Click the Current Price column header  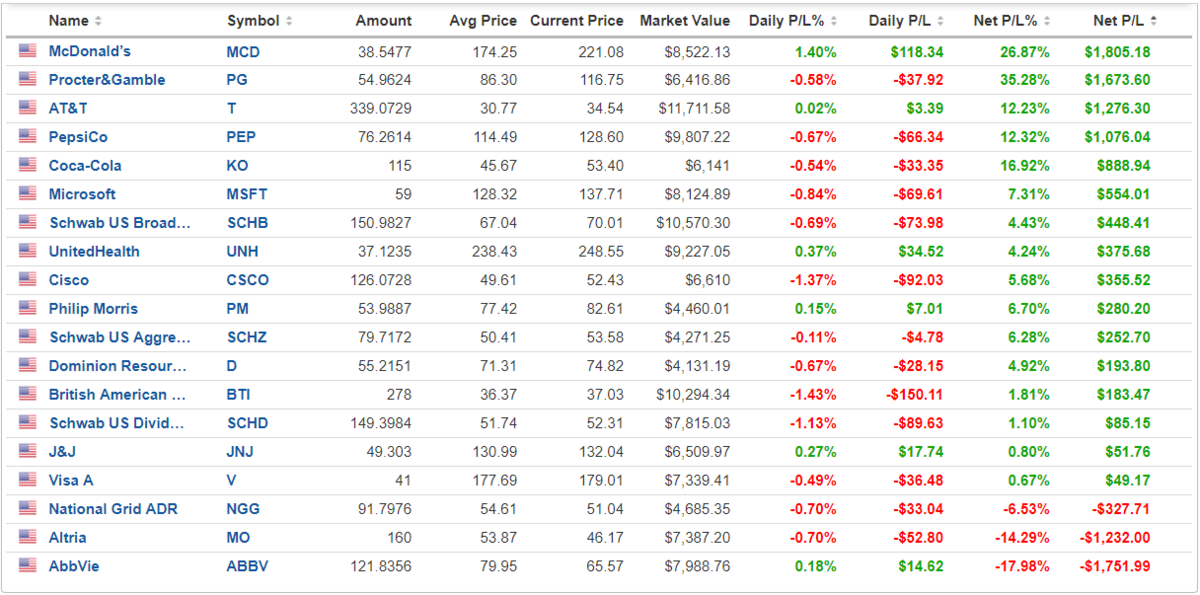pyautogui.click(x=577, y=20)
